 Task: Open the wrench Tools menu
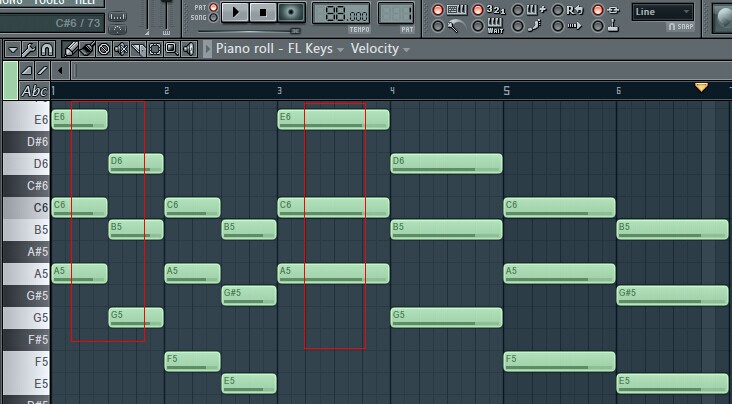(x=29, y=49)
